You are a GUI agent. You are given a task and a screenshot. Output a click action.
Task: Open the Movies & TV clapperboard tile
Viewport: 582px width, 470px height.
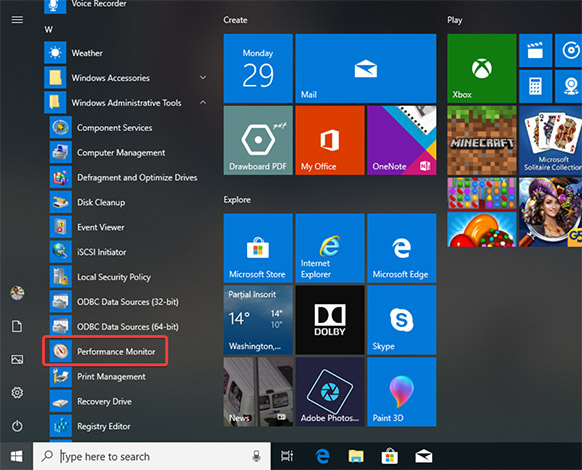(x=535, y=50)
